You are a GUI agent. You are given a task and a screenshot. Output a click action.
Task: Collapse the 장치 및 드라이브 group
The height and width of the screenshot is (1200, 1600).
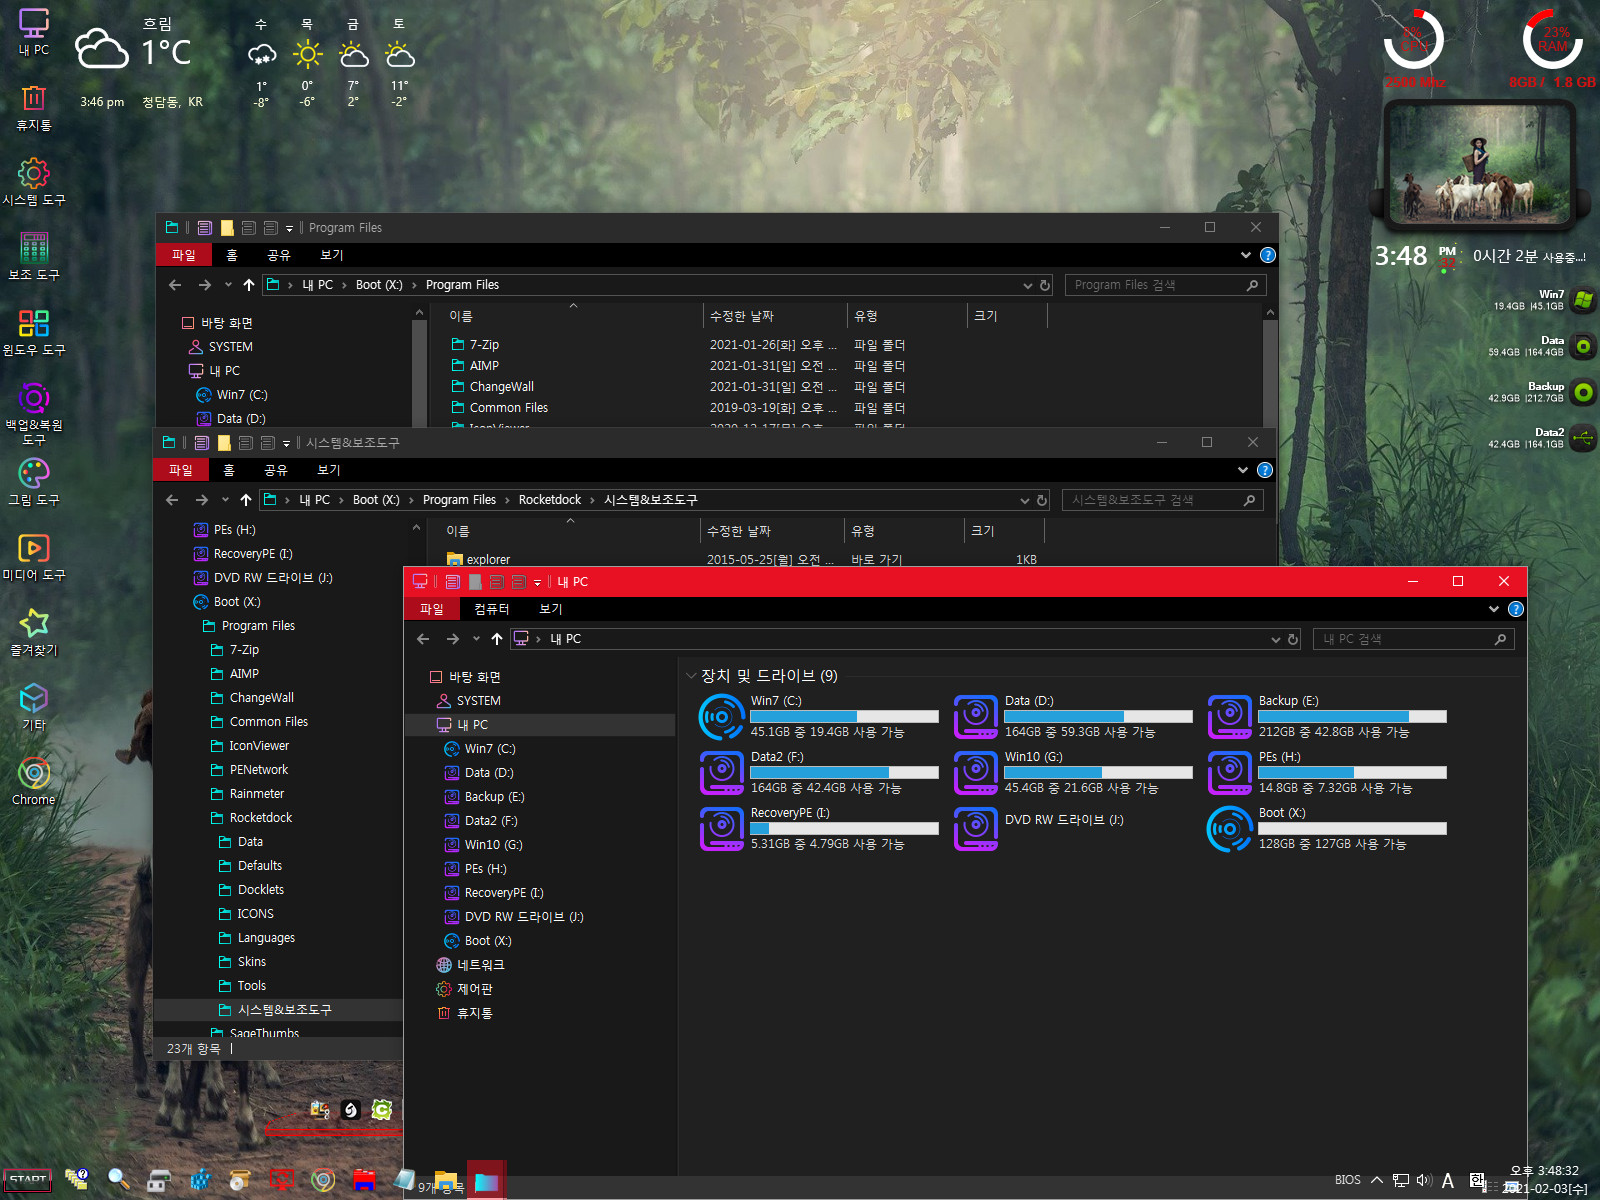click(691, 676)
